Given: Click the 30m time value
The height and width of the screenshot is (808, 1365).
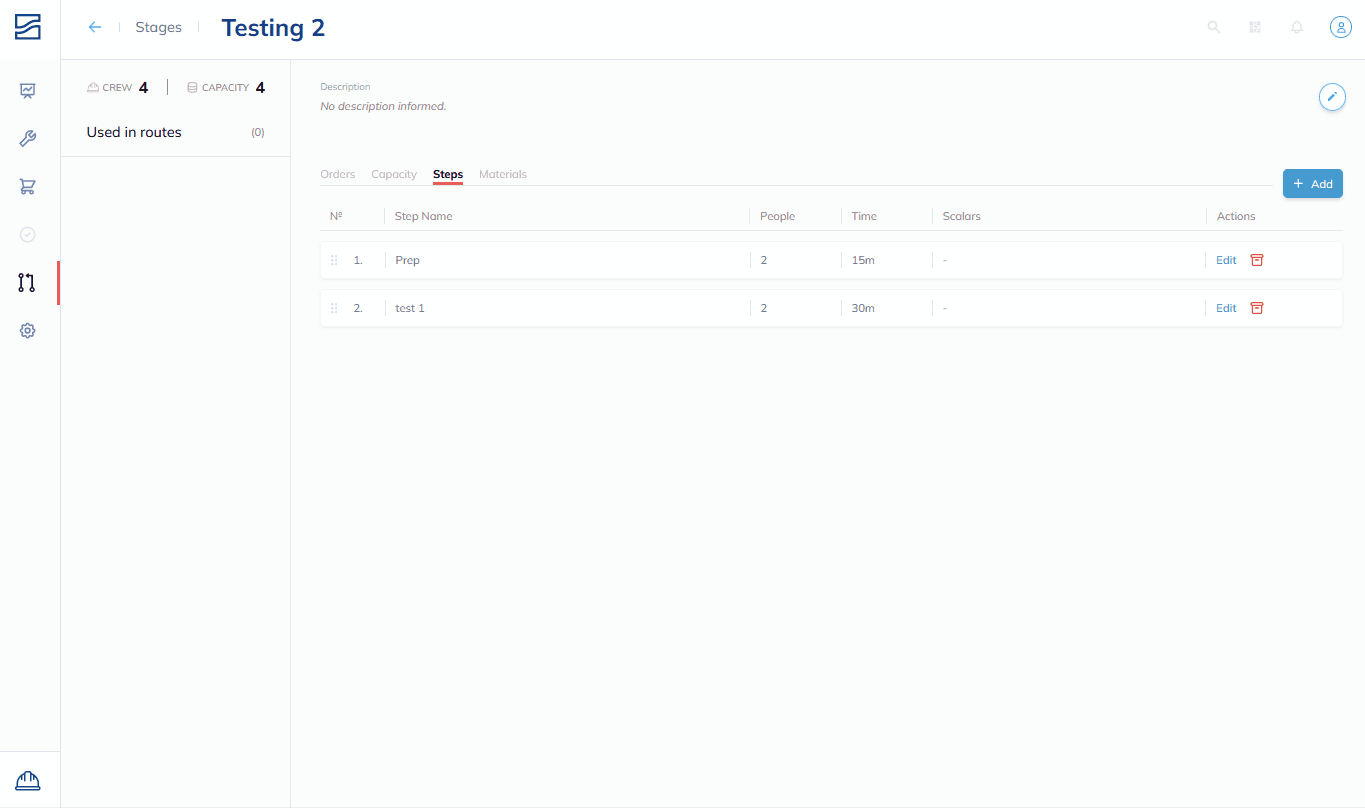Looking at the screenshot, I should coord(863,308).
